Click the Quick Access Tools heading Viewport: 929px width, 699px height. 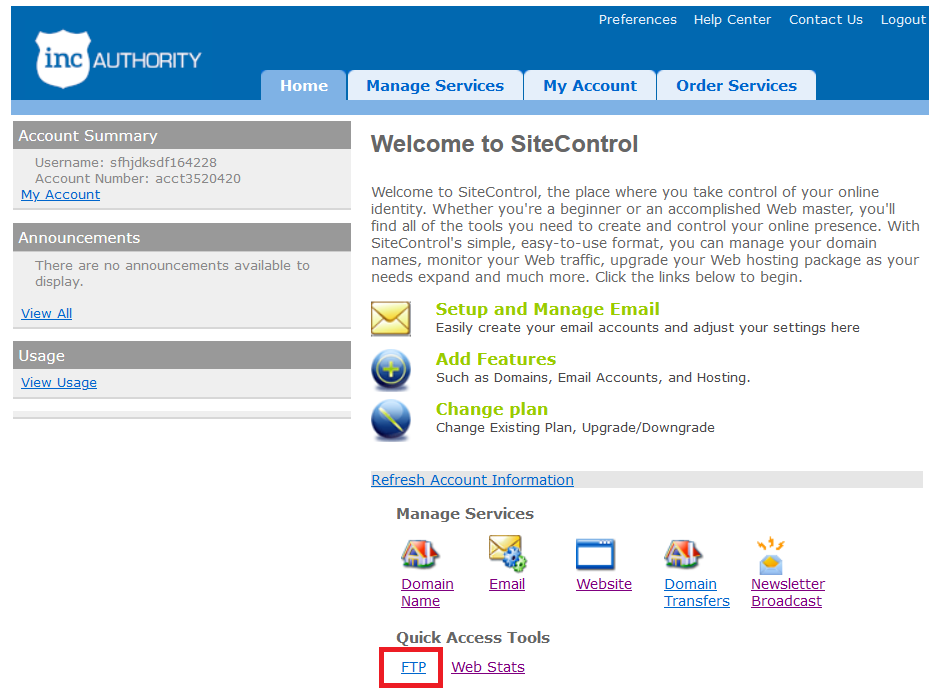473,637
